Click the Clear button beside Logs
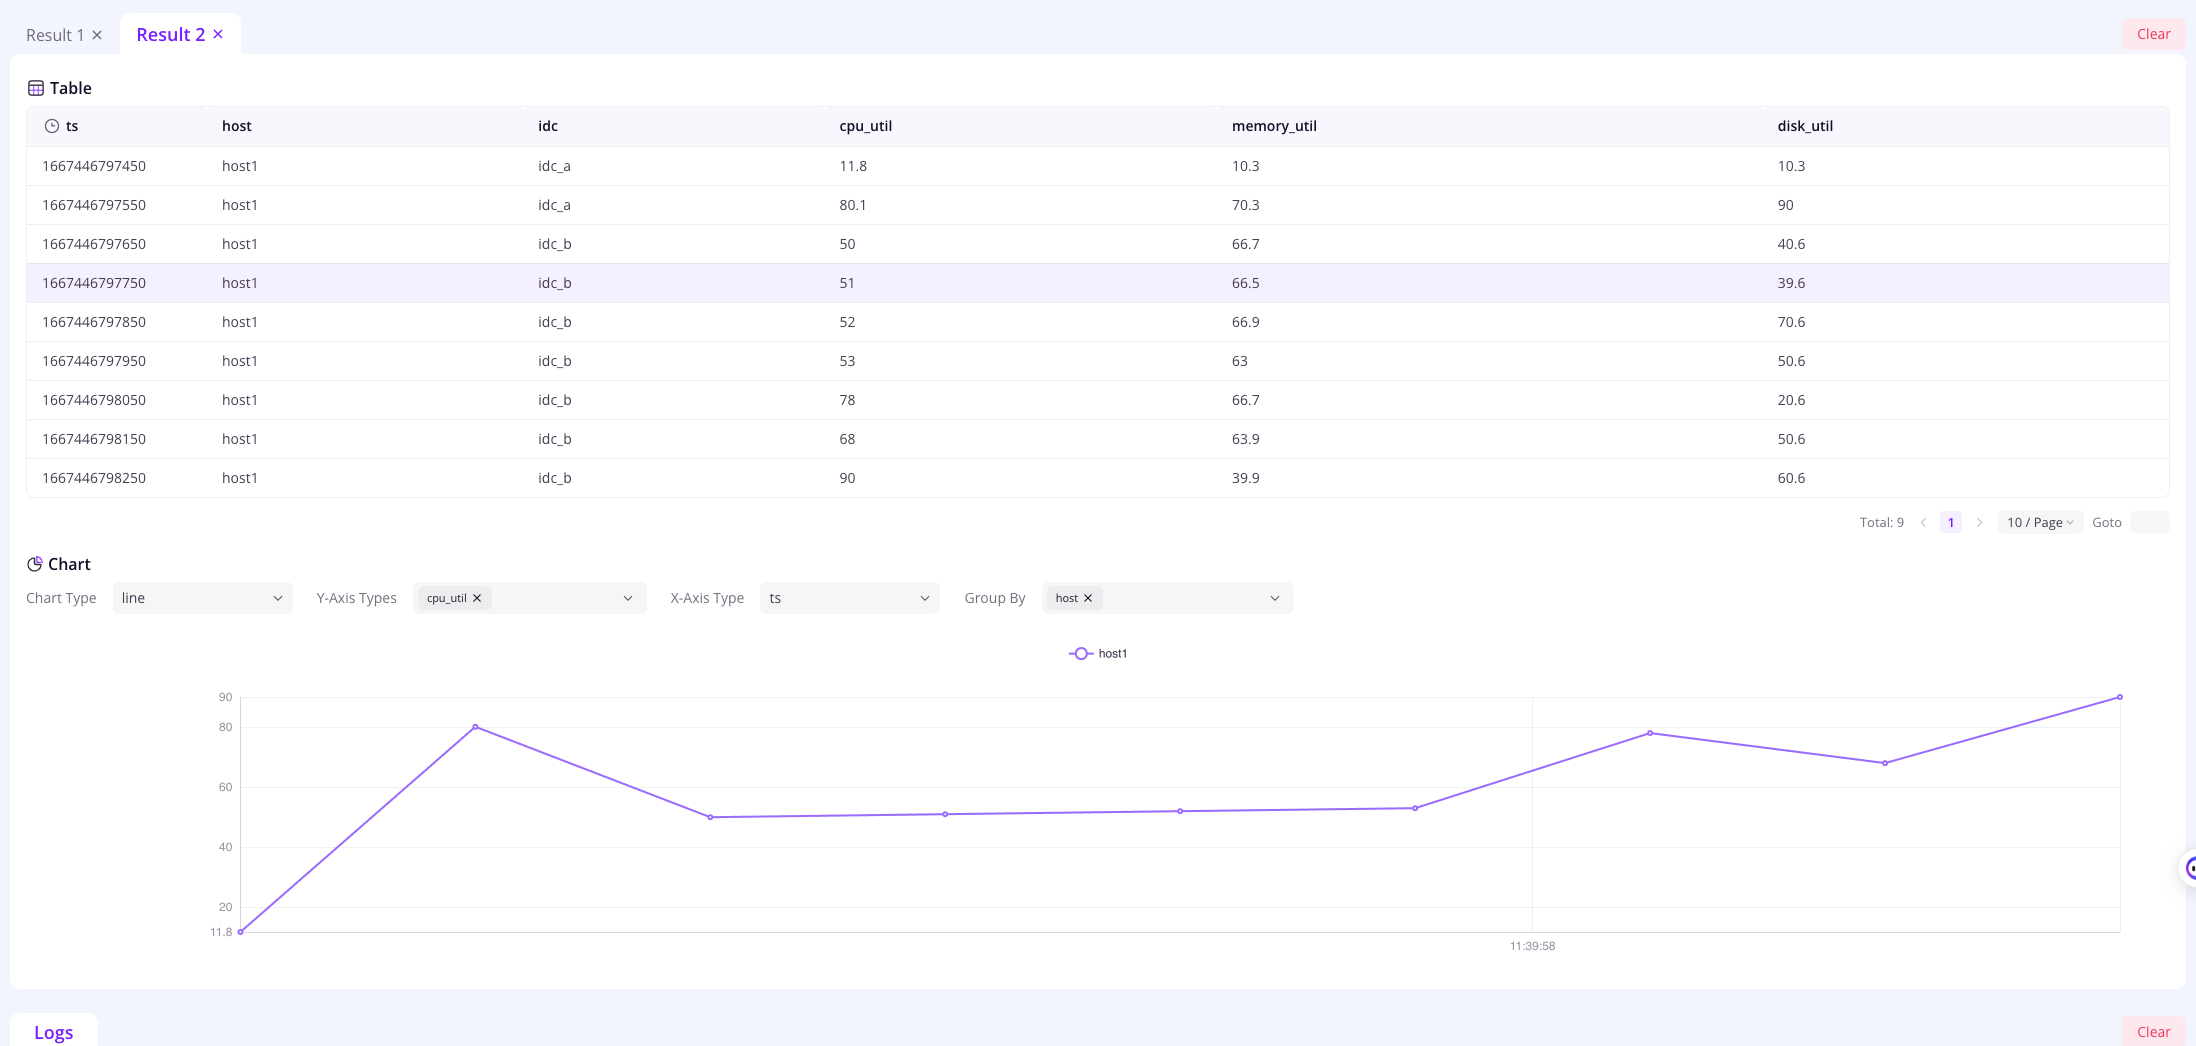The image size is (2196, 1046). (2153, 1032)
